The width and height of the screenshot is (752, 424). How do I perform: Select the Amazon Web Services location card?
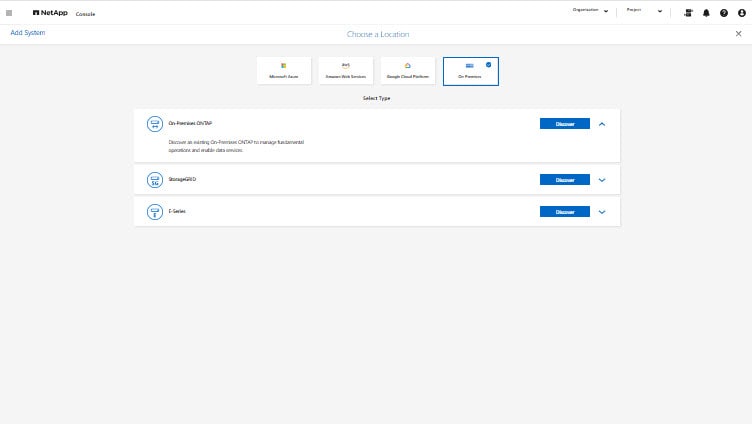click(x=345, y=70)
